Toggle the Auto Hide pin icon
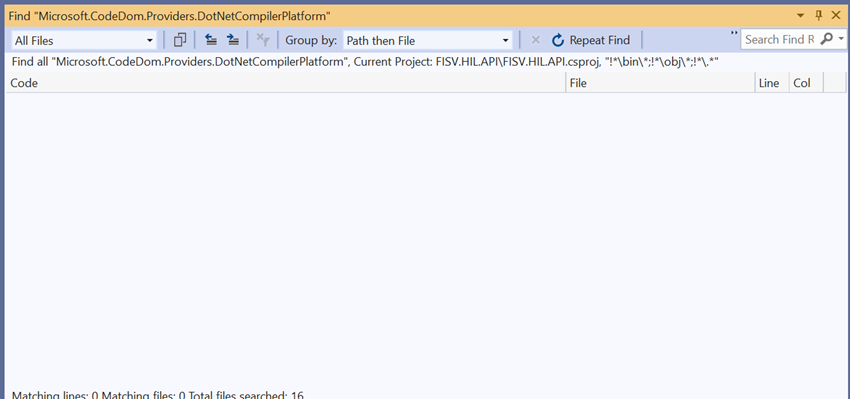The image size is (850, 399). point(819,16)
